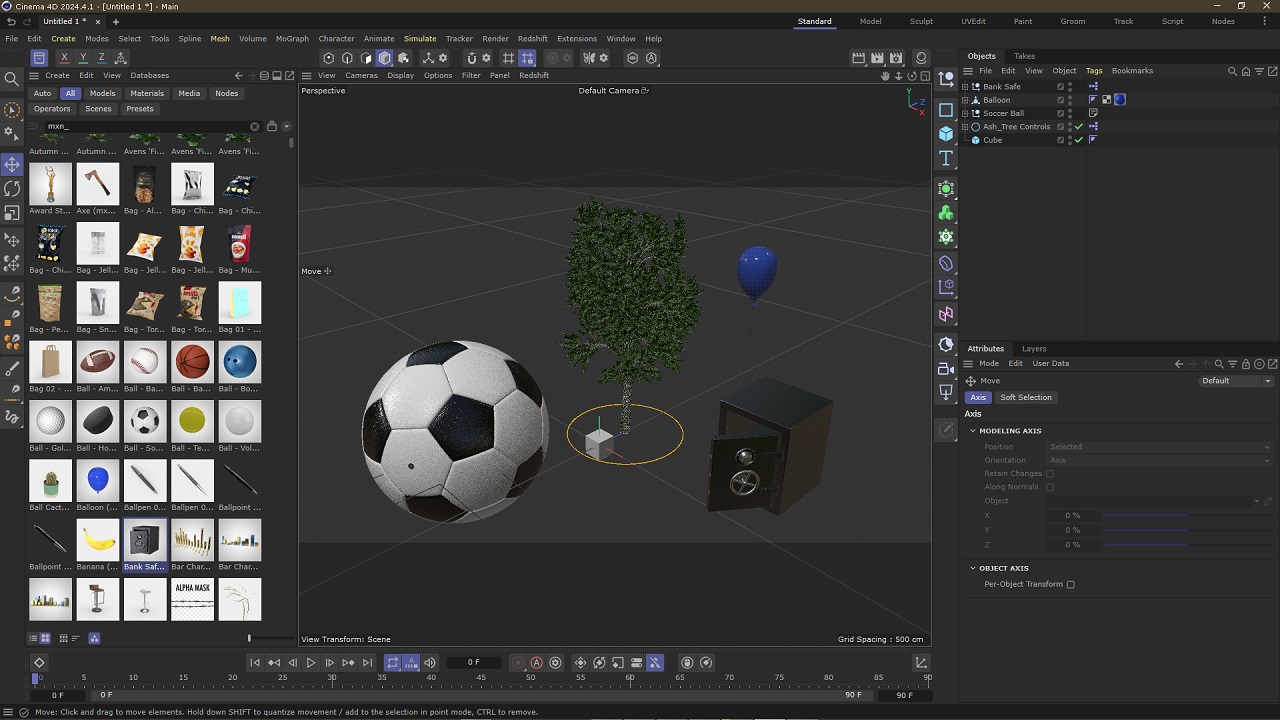Filter assets by Materials
1280x720 pixels.
147,93
